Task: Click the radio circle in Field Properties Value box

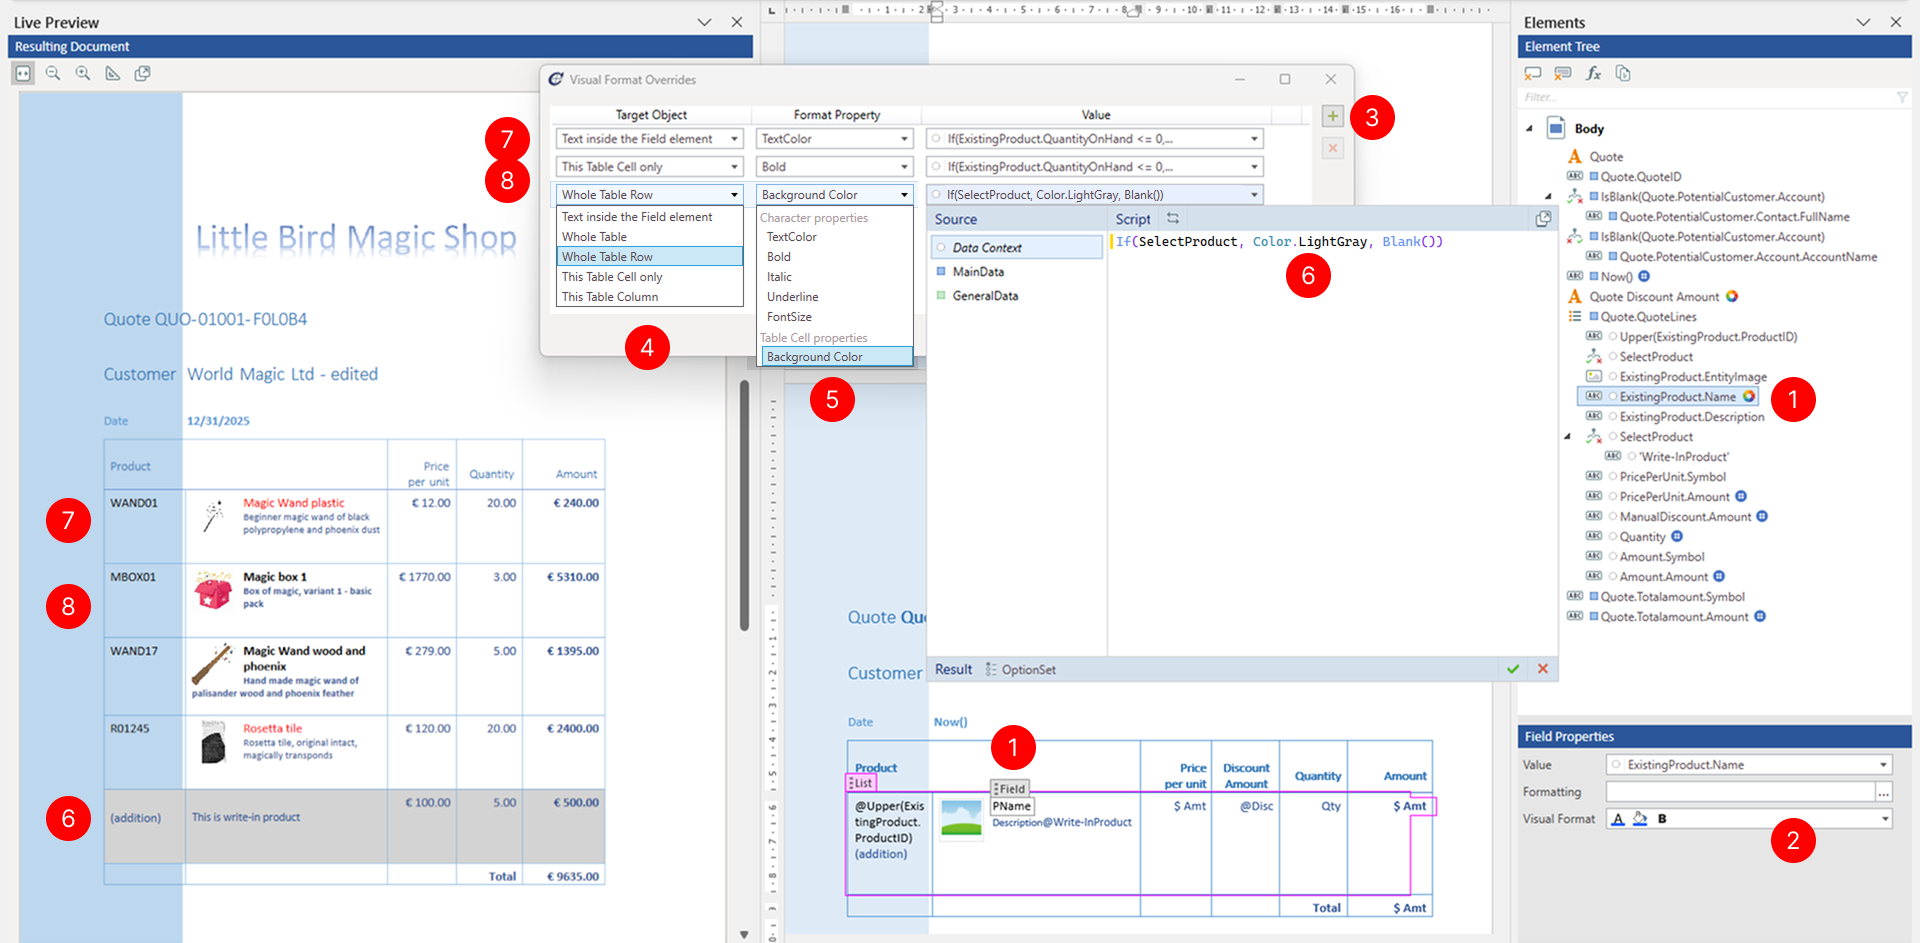Action: point(1614,765)
